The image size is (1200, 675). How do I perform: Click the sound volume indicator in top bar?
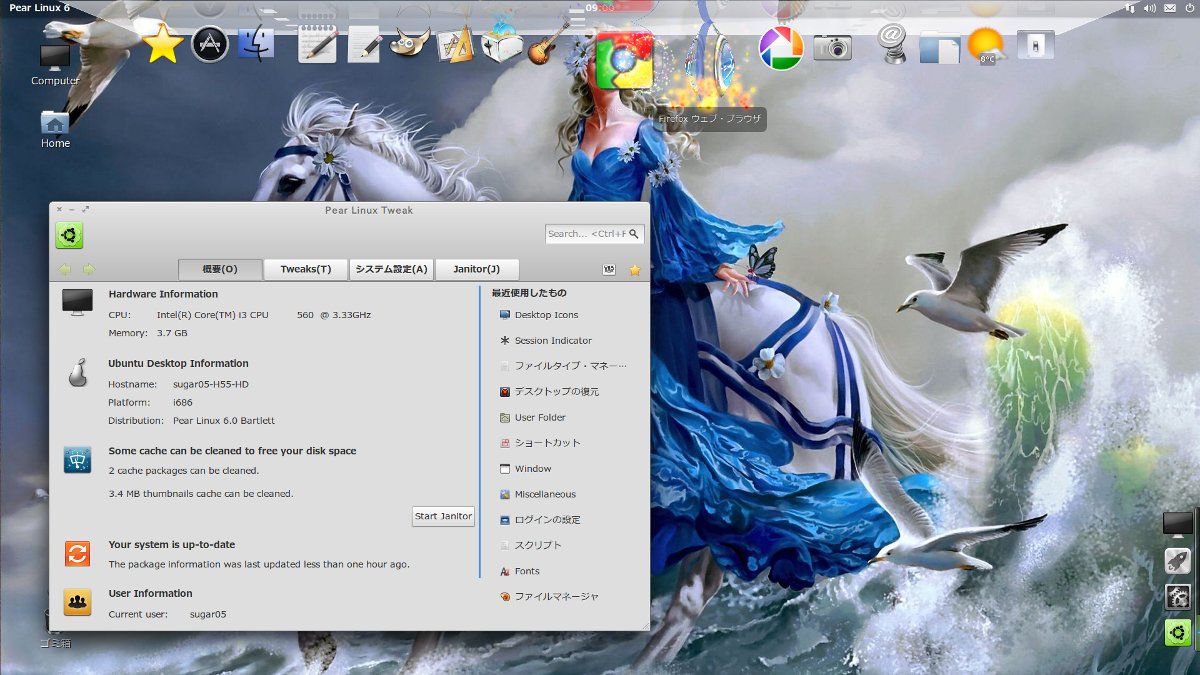tap(1150, 8)
